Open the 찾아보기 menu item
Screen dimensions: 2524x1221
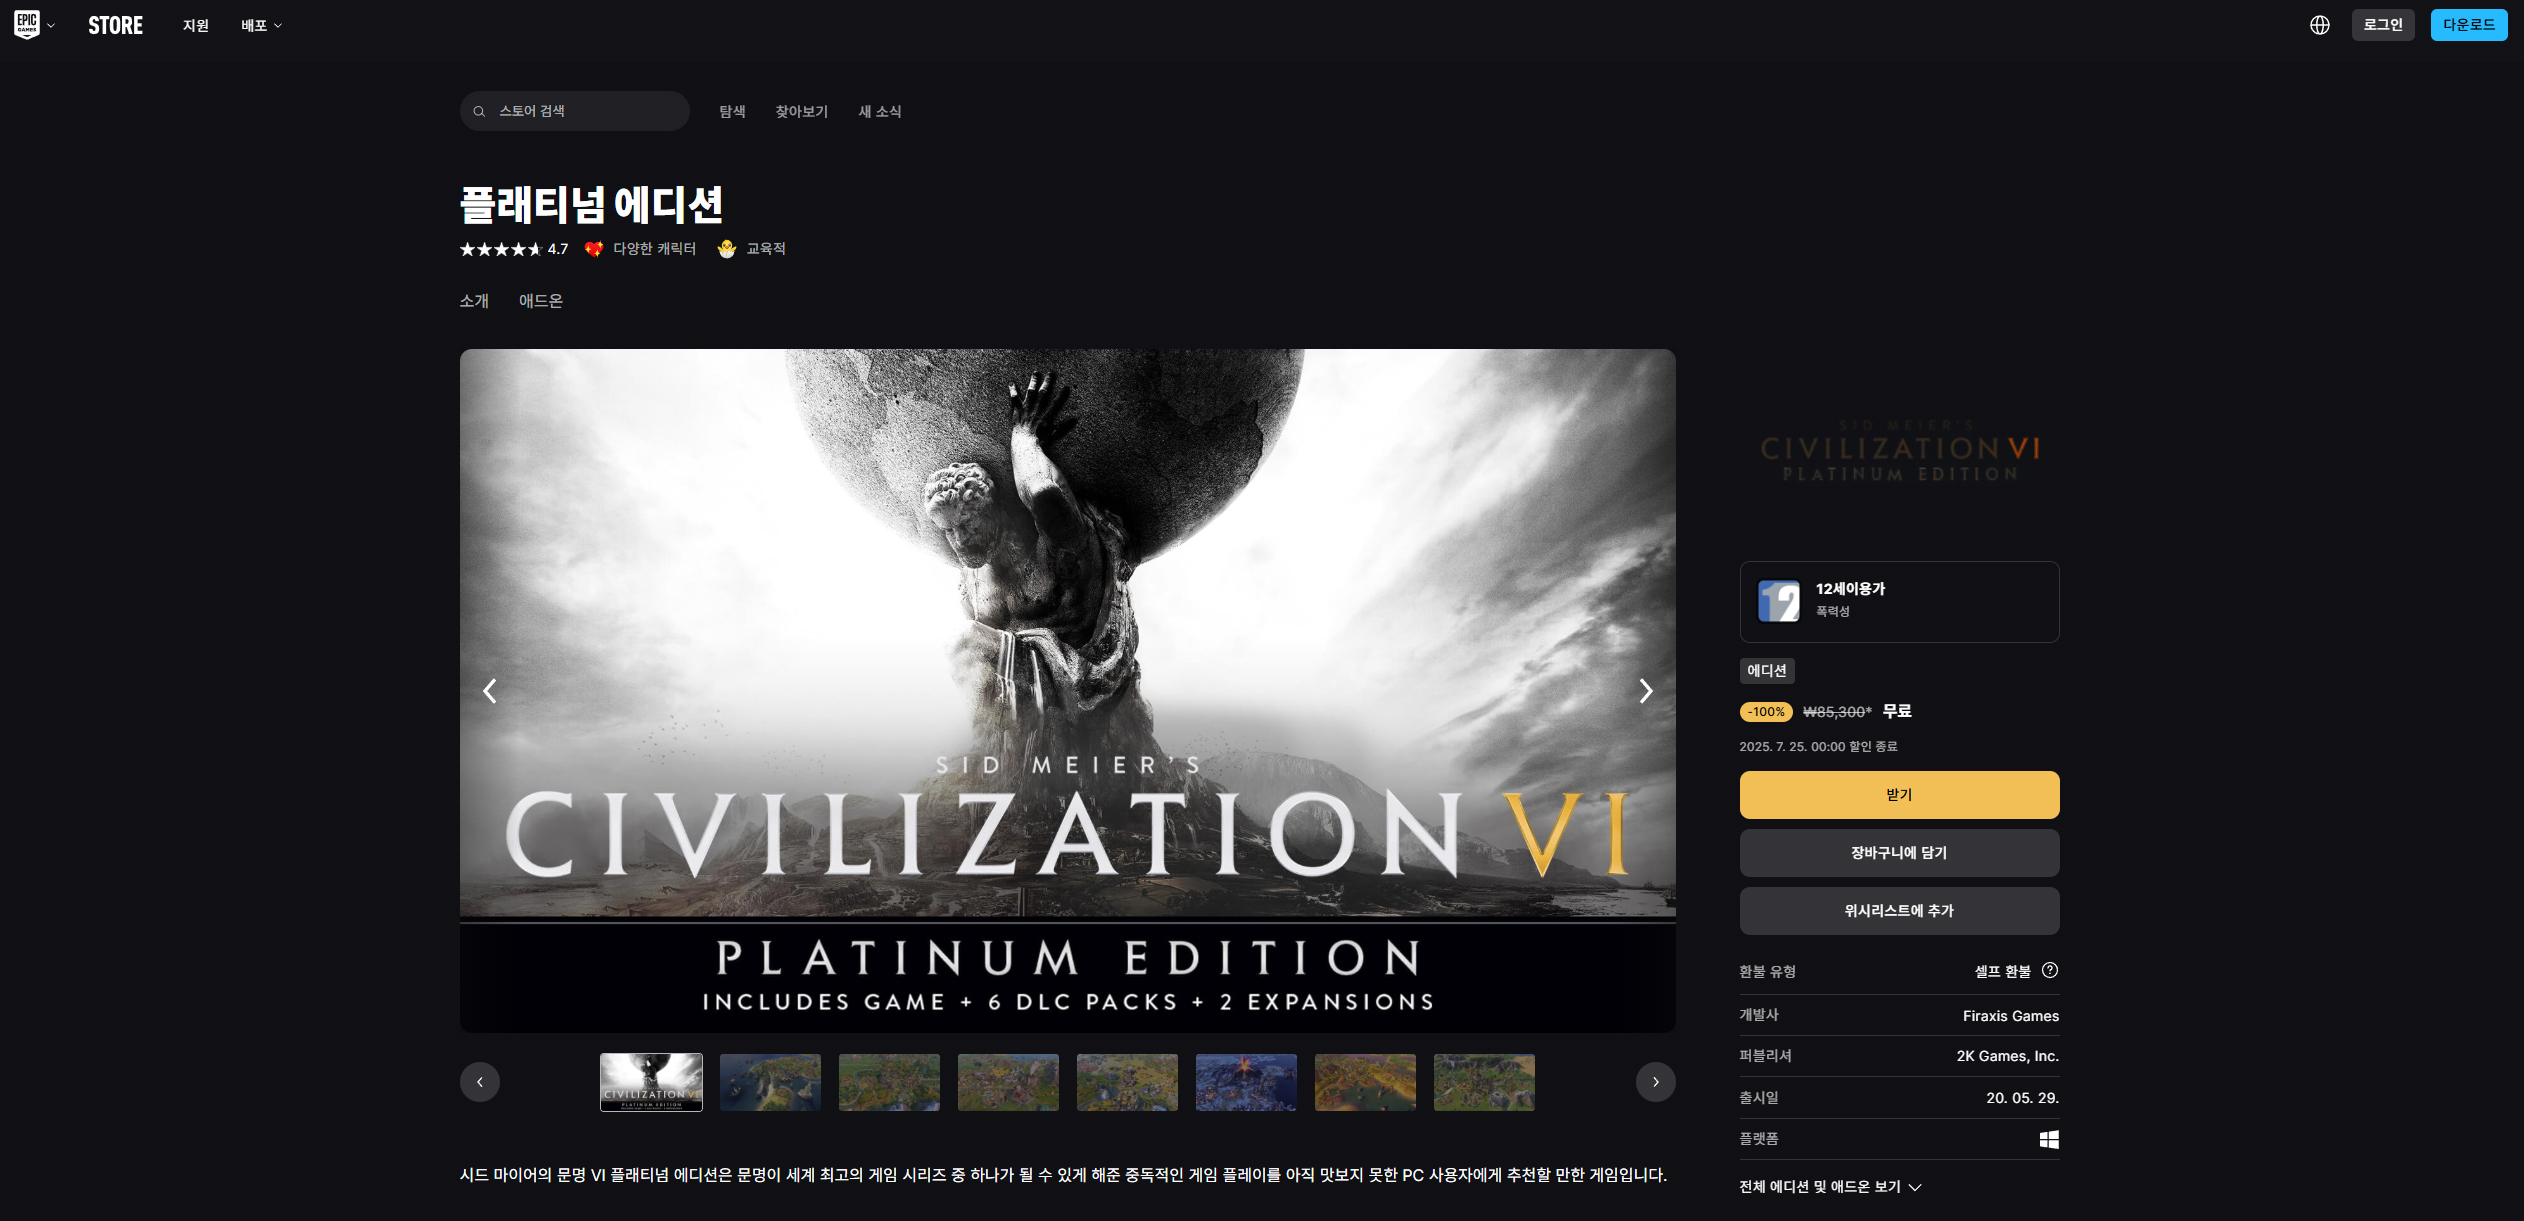801,111
